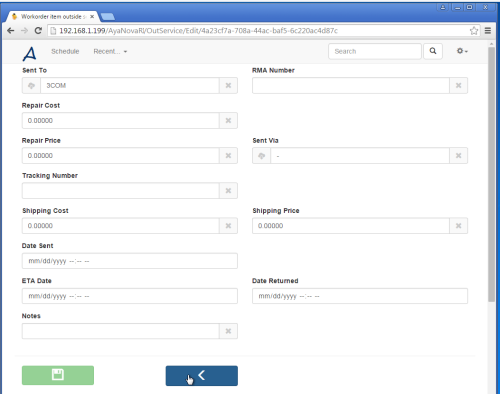
Task: Click the Chrome user profile icon
Action: pos(443,7)
